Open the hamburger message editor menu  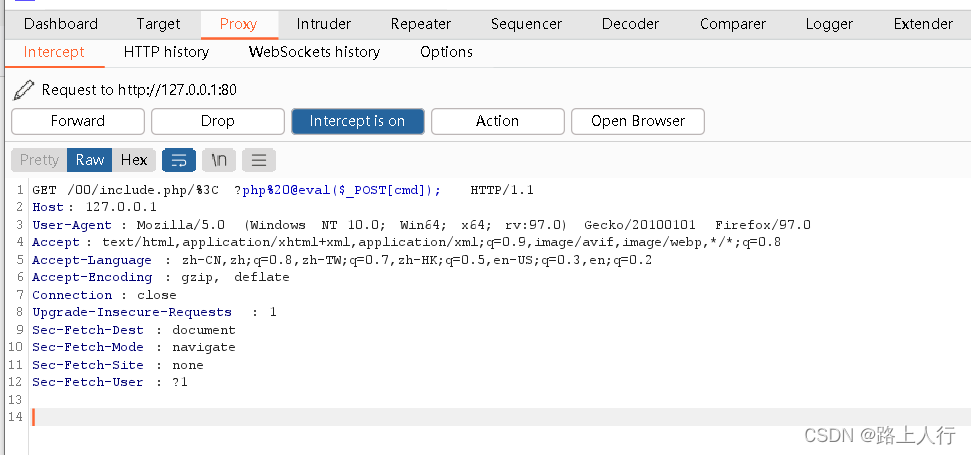[259, 160]
